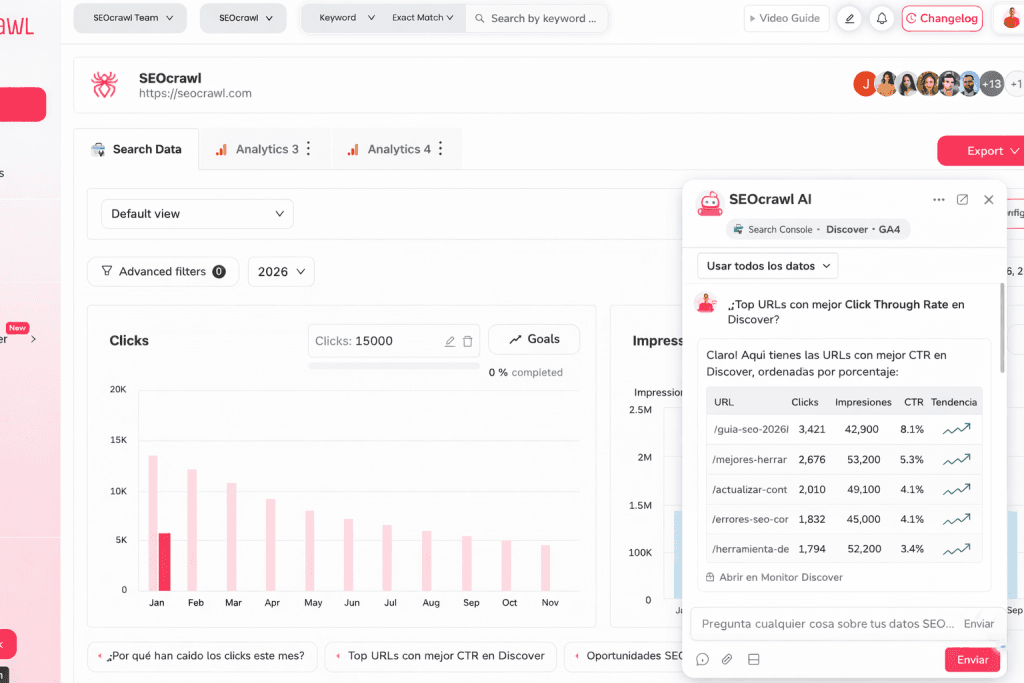Viewport: 1024px width, 683px height.
Task: Open Analytics 4 tab options menu
Action: coord(441,149)
